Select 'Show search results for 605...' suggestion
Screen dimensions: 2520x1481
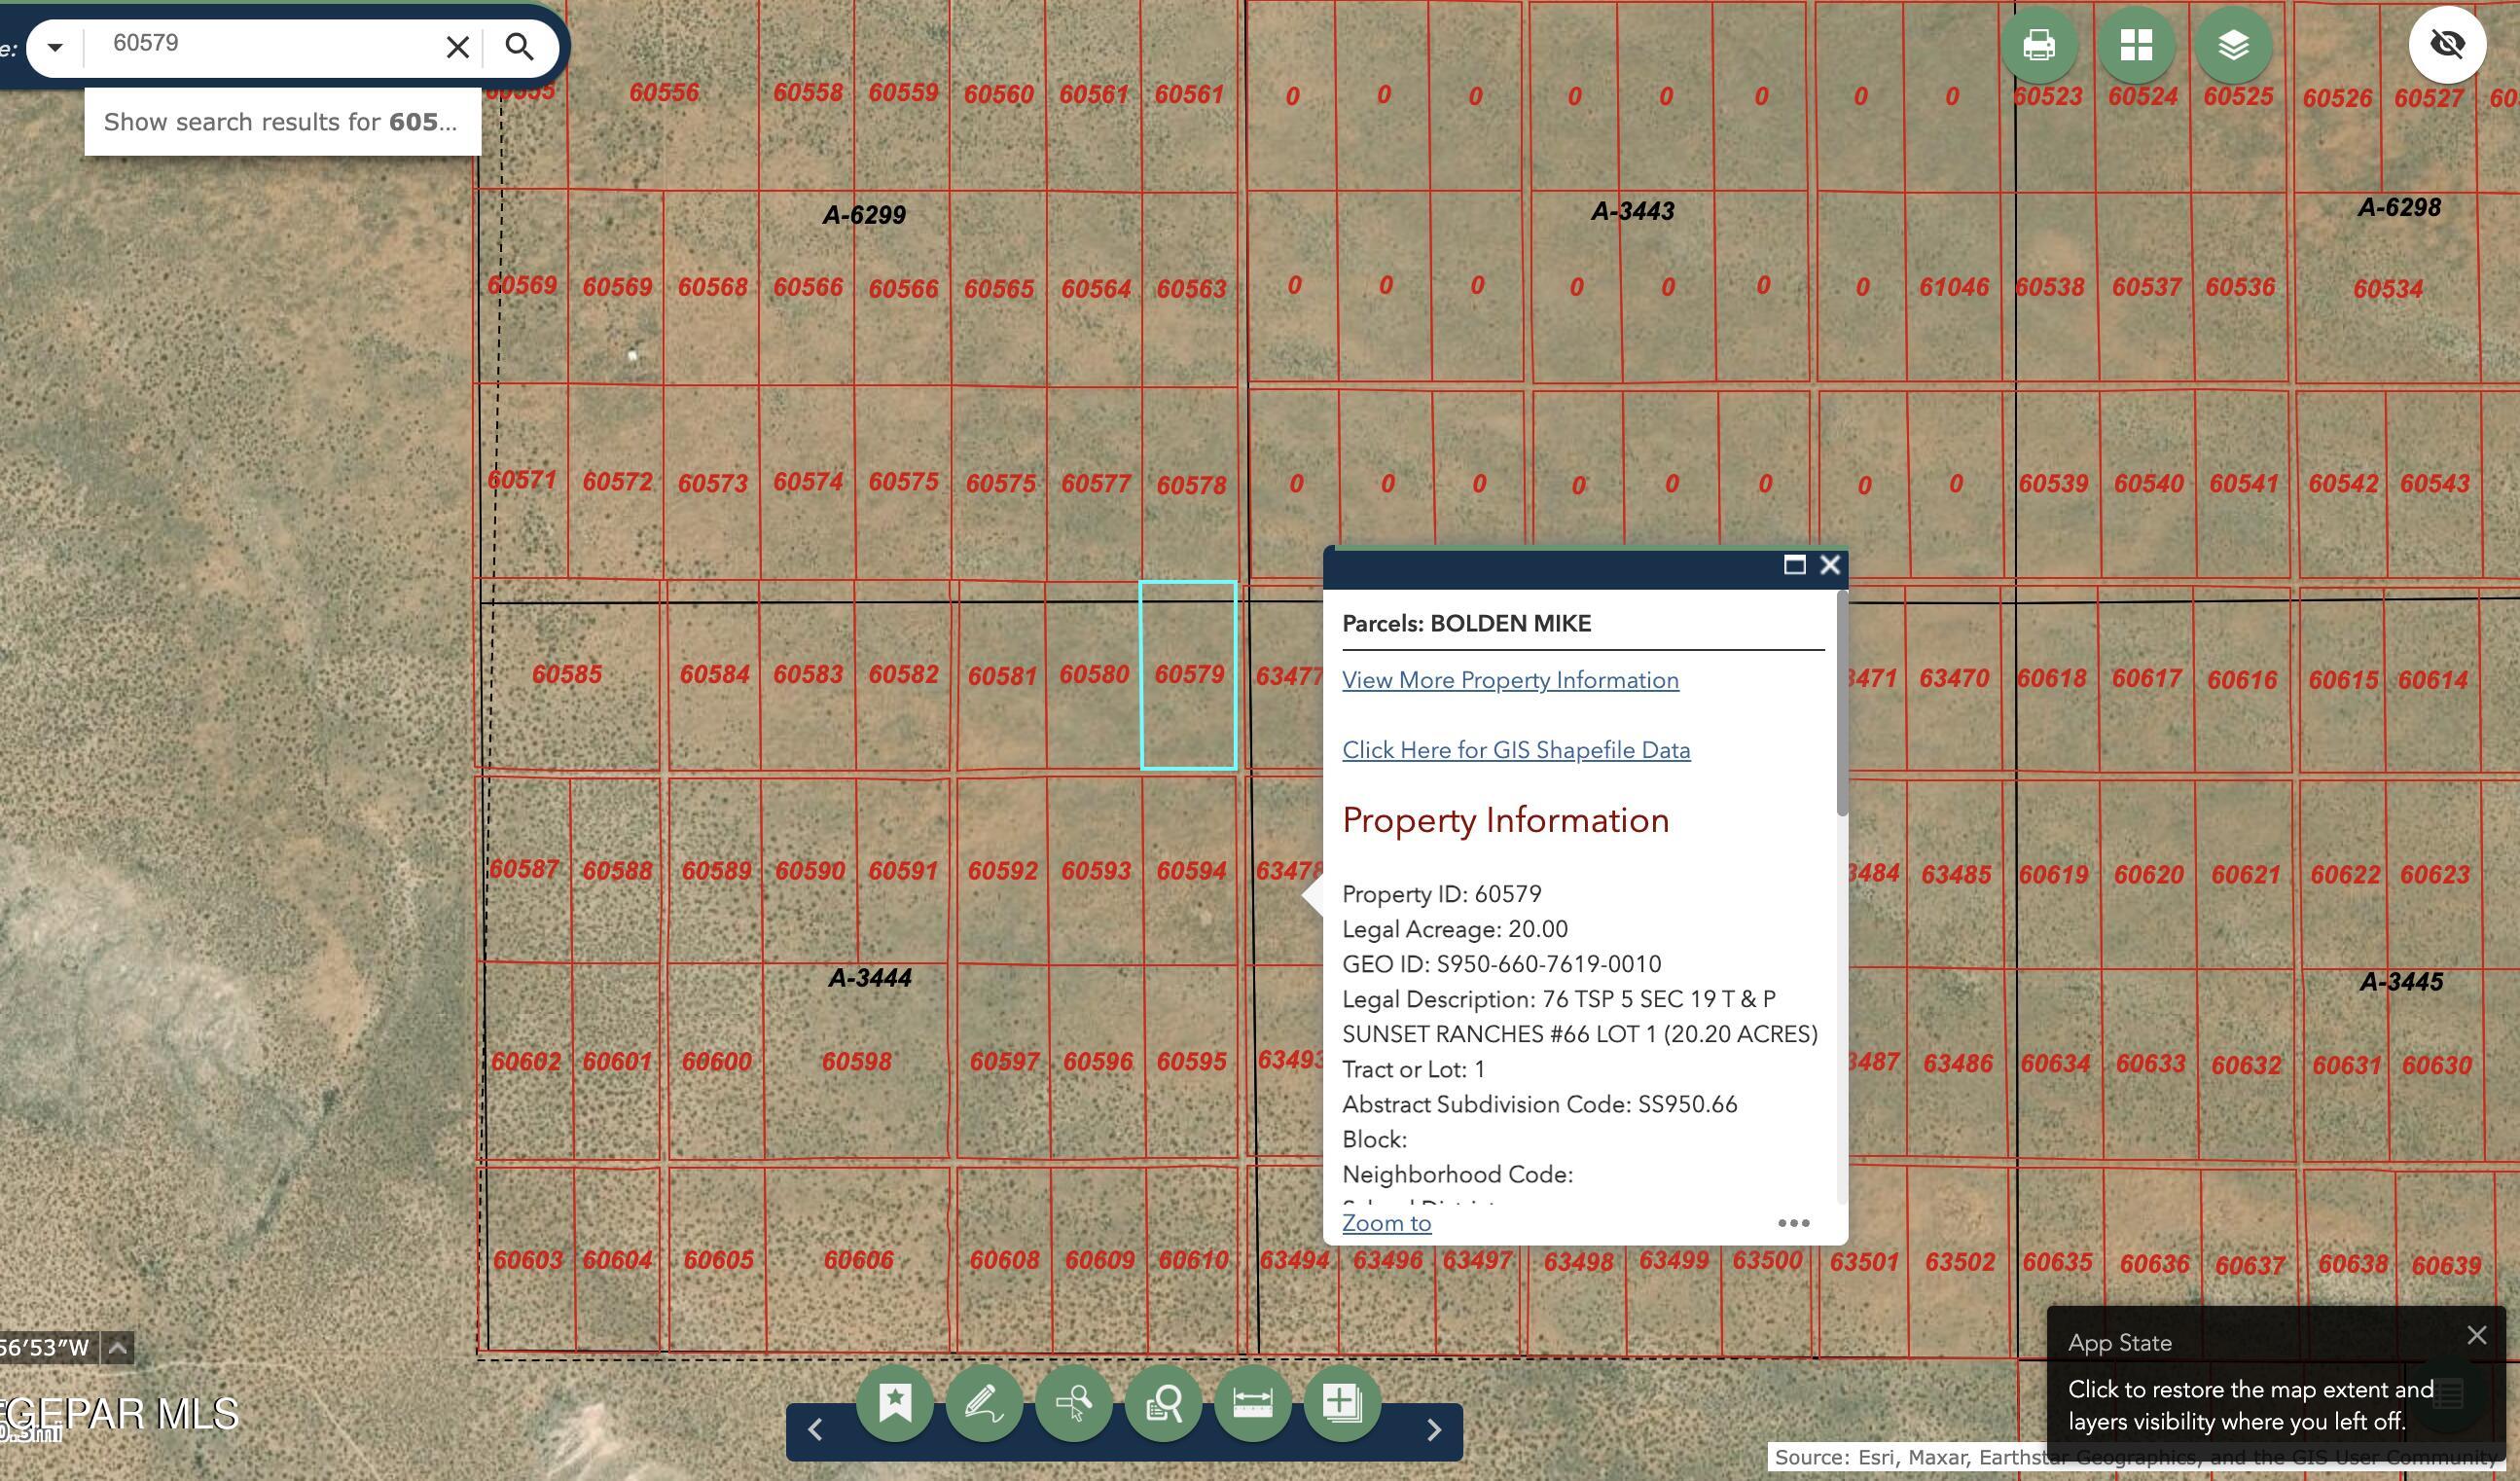click(281, 122)
